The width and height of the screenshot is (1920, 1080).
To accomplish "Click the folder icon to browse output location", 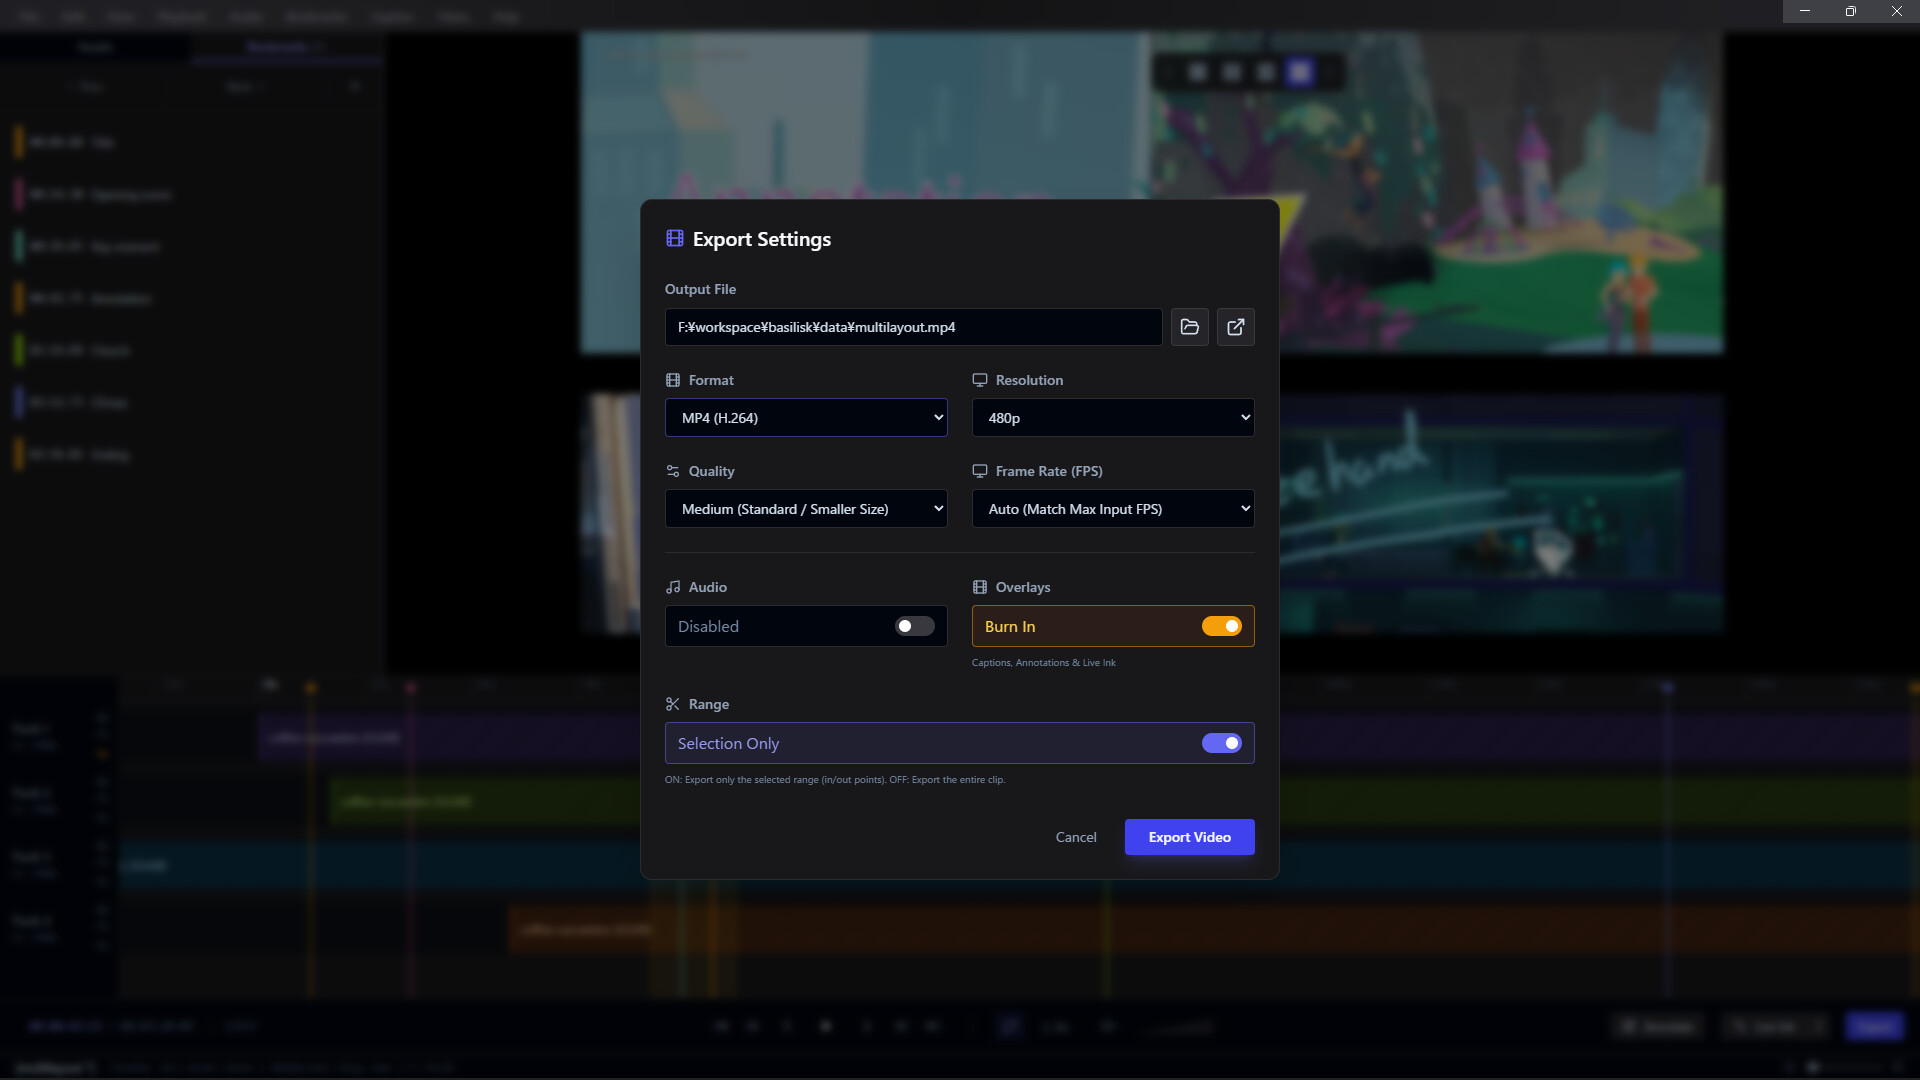I will 1189,327.
